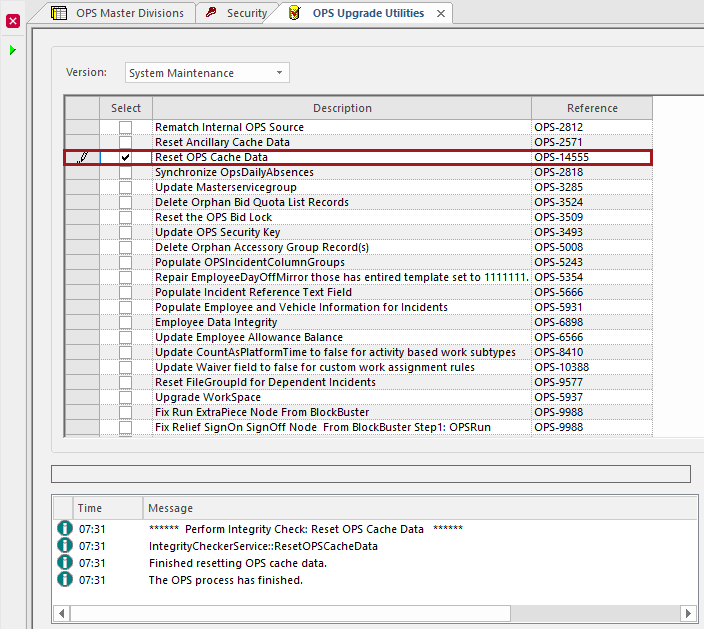Switch to the OPS Master Divisions tab
Viewport: 704px width, 629px height.
129,13
